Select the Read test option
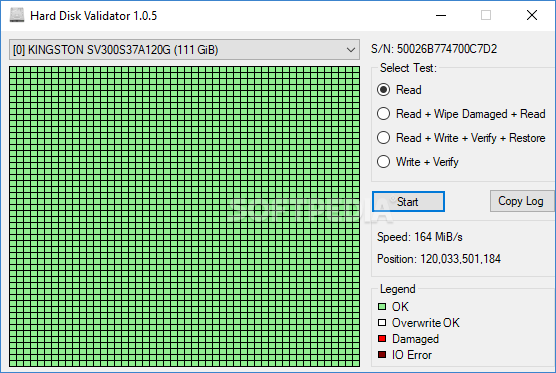 tap(399, 90)
